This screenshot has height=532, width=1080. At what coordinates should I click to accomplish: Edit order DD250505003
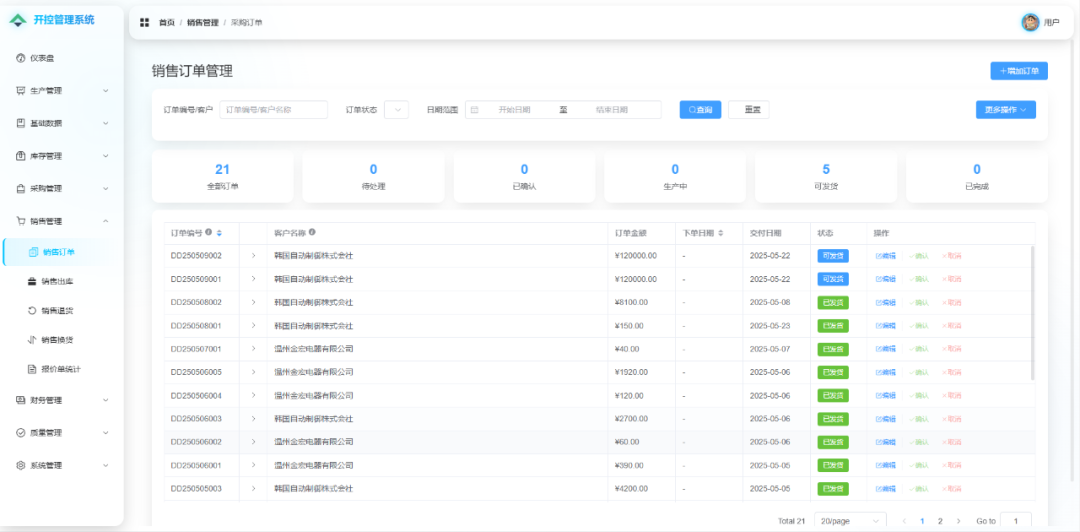tap(886, 489)
